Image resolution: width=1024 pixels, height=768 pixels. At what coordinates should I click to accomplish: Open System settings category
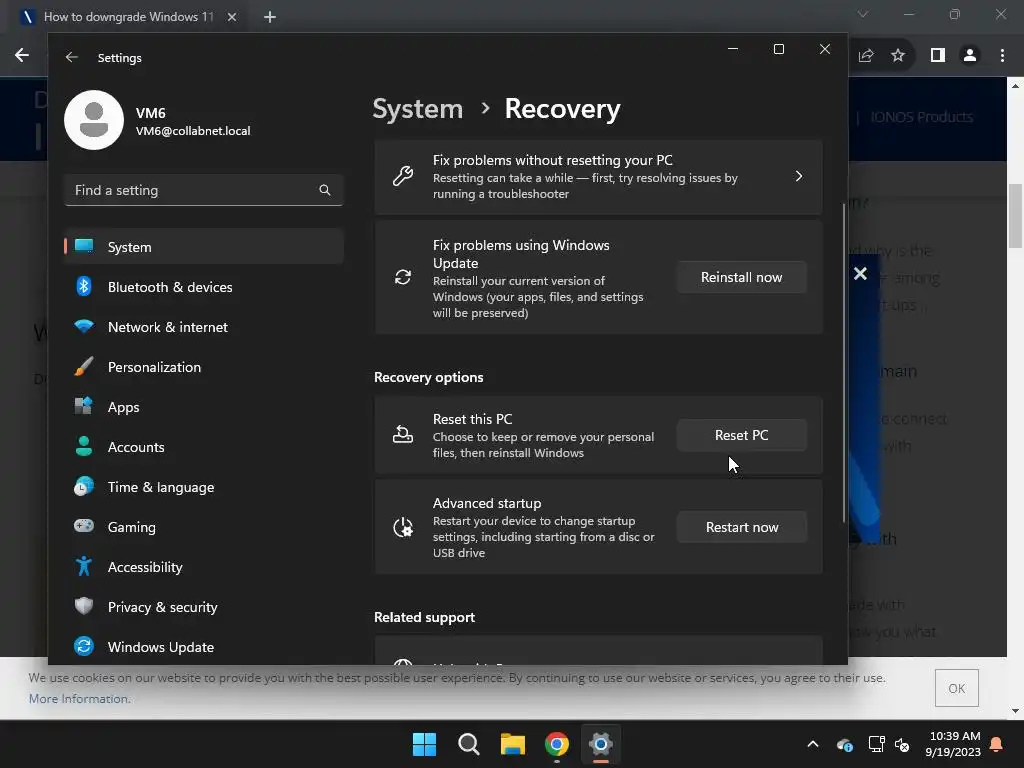tap(204, 247)
